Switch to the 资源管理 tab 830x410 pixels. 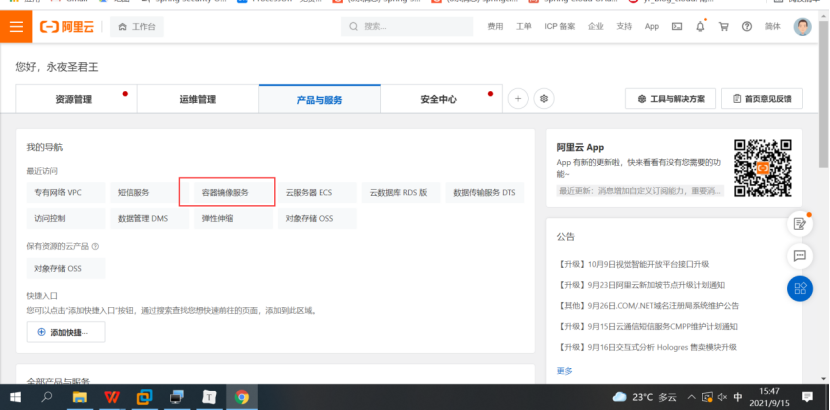pyautogui.click(x=76, y=99)
